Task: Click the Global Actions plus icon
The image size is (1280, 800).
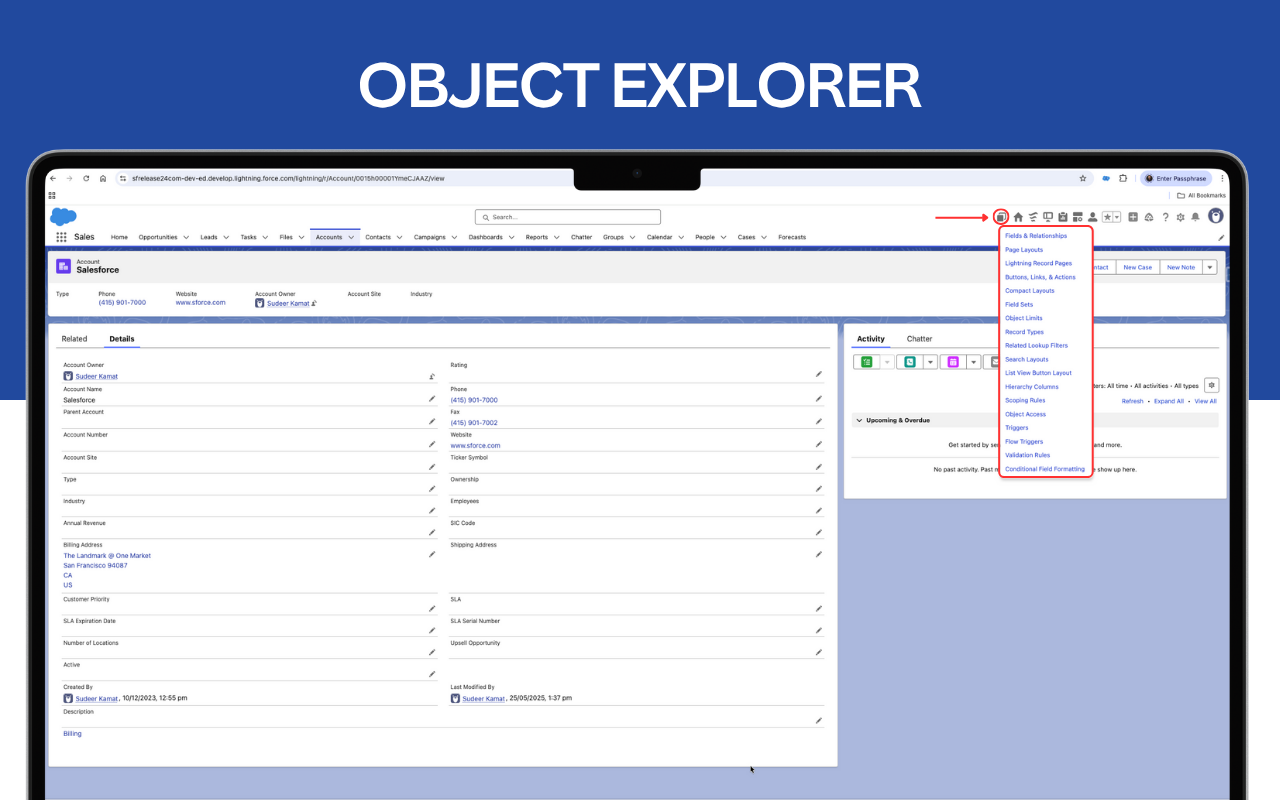Action: click(x=1133, y=217)
